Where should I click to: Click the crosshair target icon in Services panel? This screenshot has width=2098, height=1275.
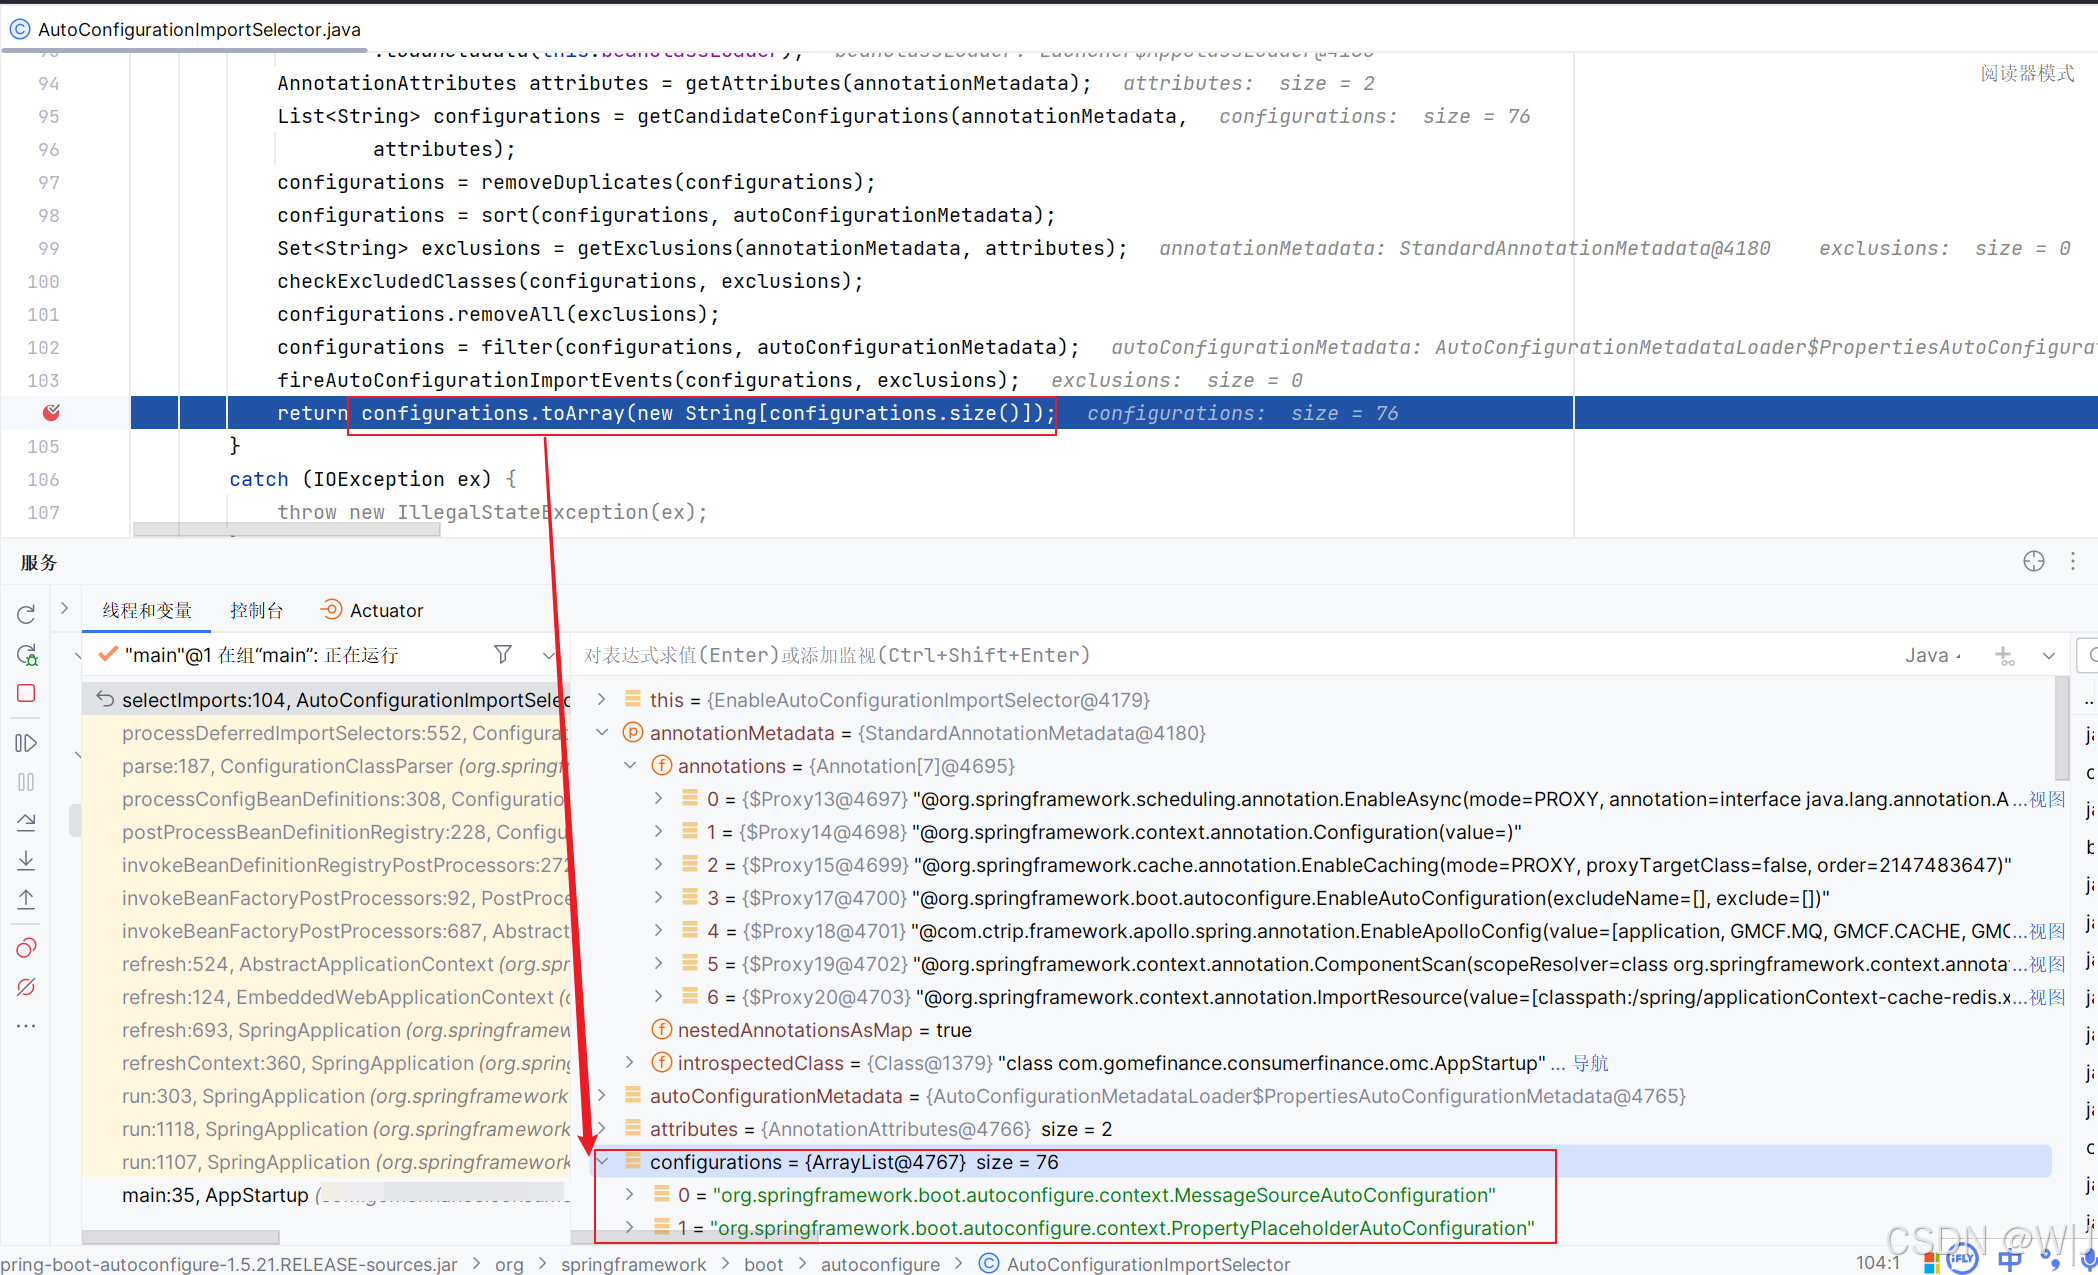pos(2034,561)
